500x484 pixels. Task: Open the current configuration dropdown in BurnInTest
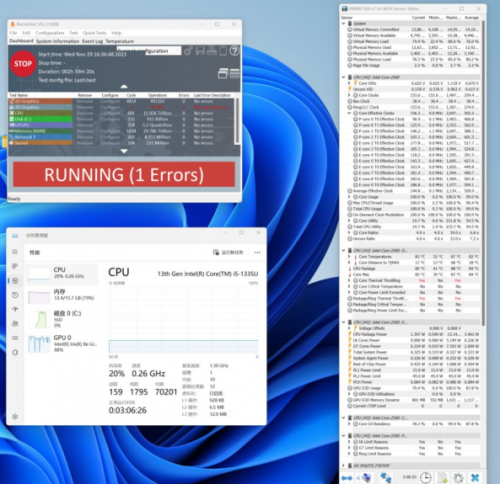pos(149,51)
